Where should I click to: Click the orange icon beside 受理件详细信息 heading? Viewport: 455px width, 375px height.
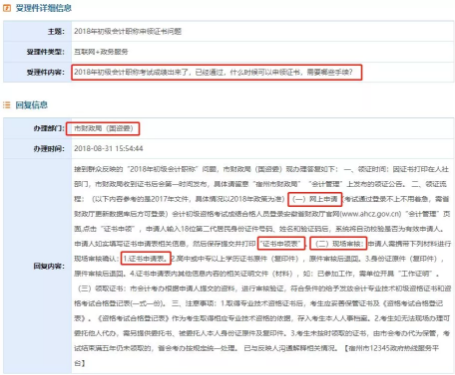coord(7,8)
